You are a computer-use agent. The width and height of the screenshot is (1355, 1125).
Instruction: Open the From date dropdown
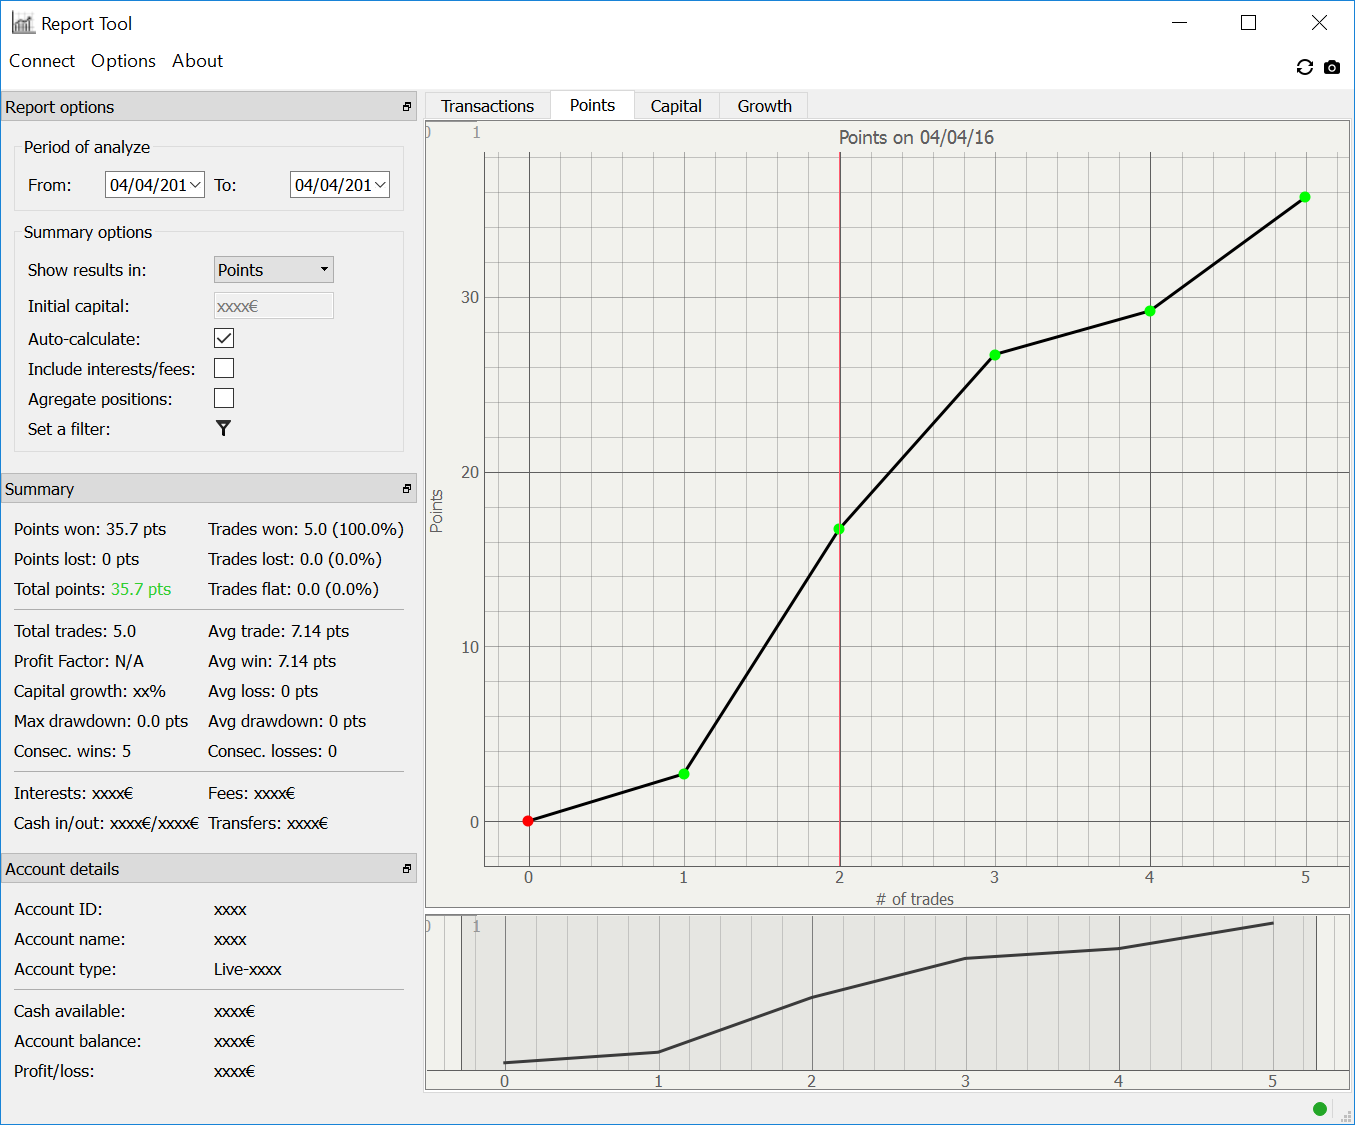pyautogui.click(x=195, y=185)
